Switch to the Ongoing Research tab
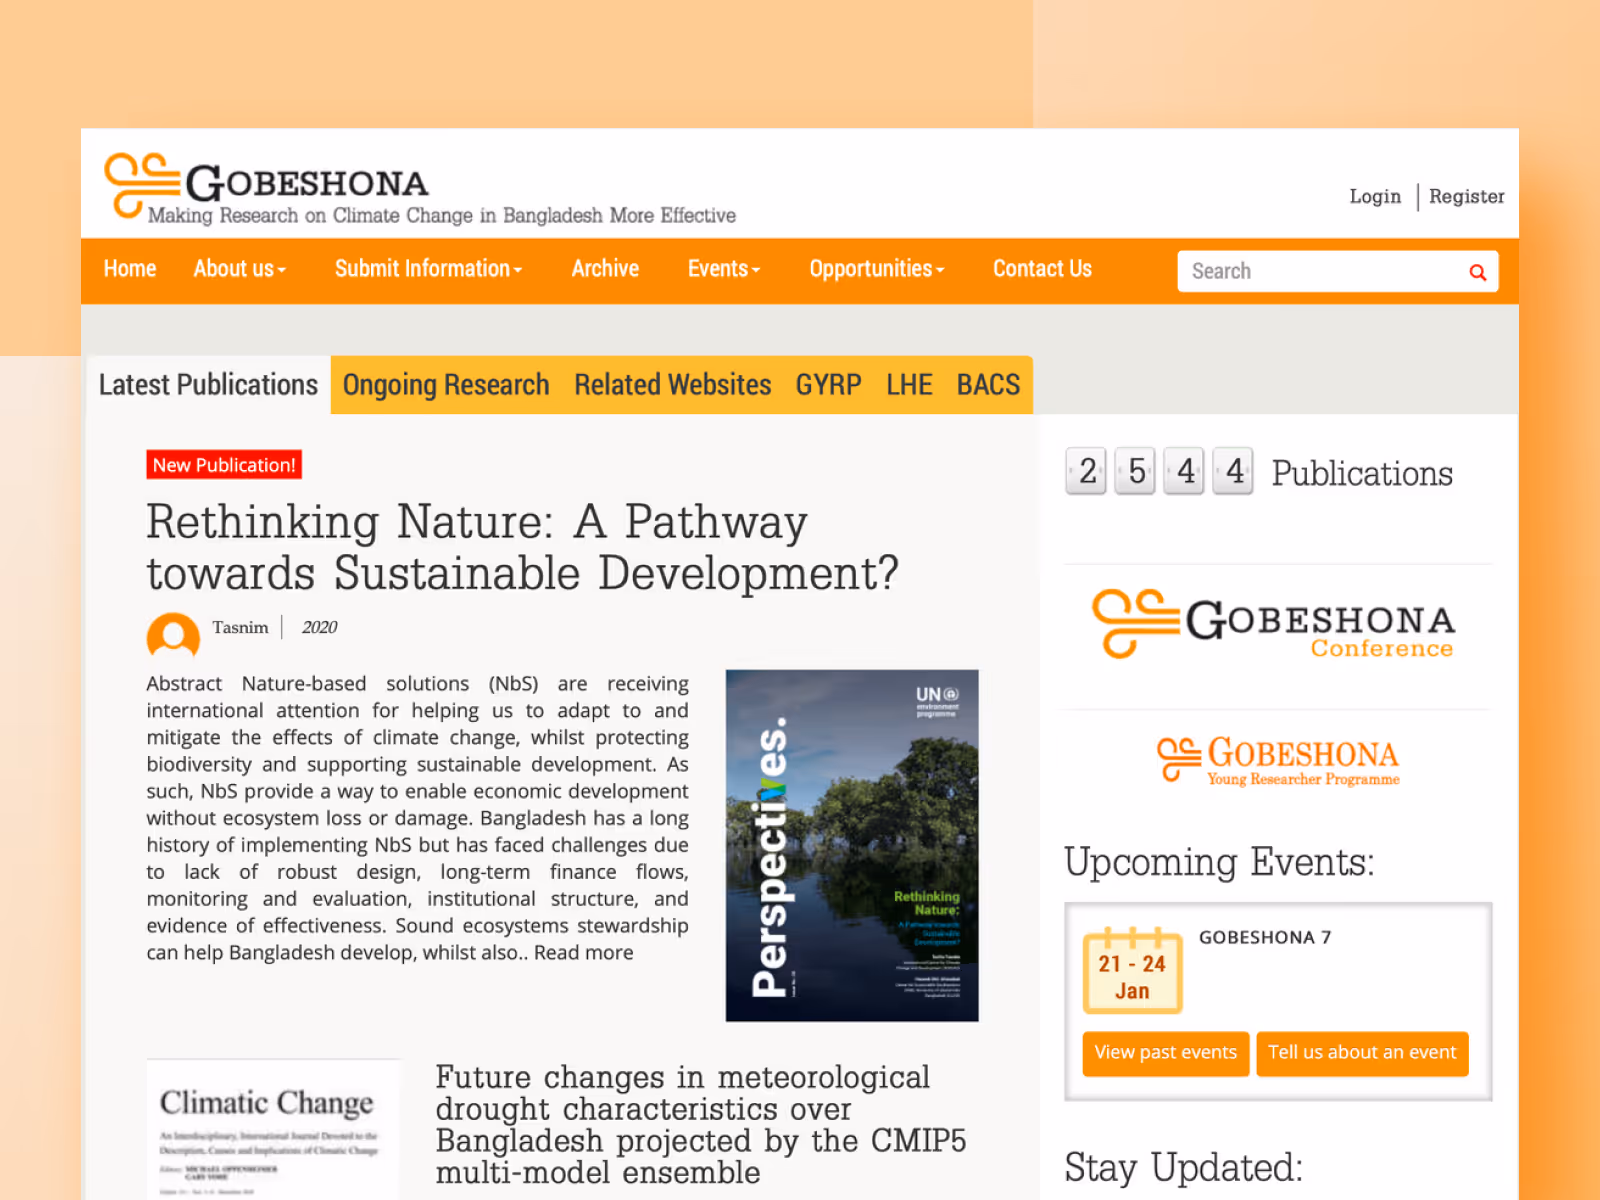Screen dimensions: 1600x1200 coord(446,385)
